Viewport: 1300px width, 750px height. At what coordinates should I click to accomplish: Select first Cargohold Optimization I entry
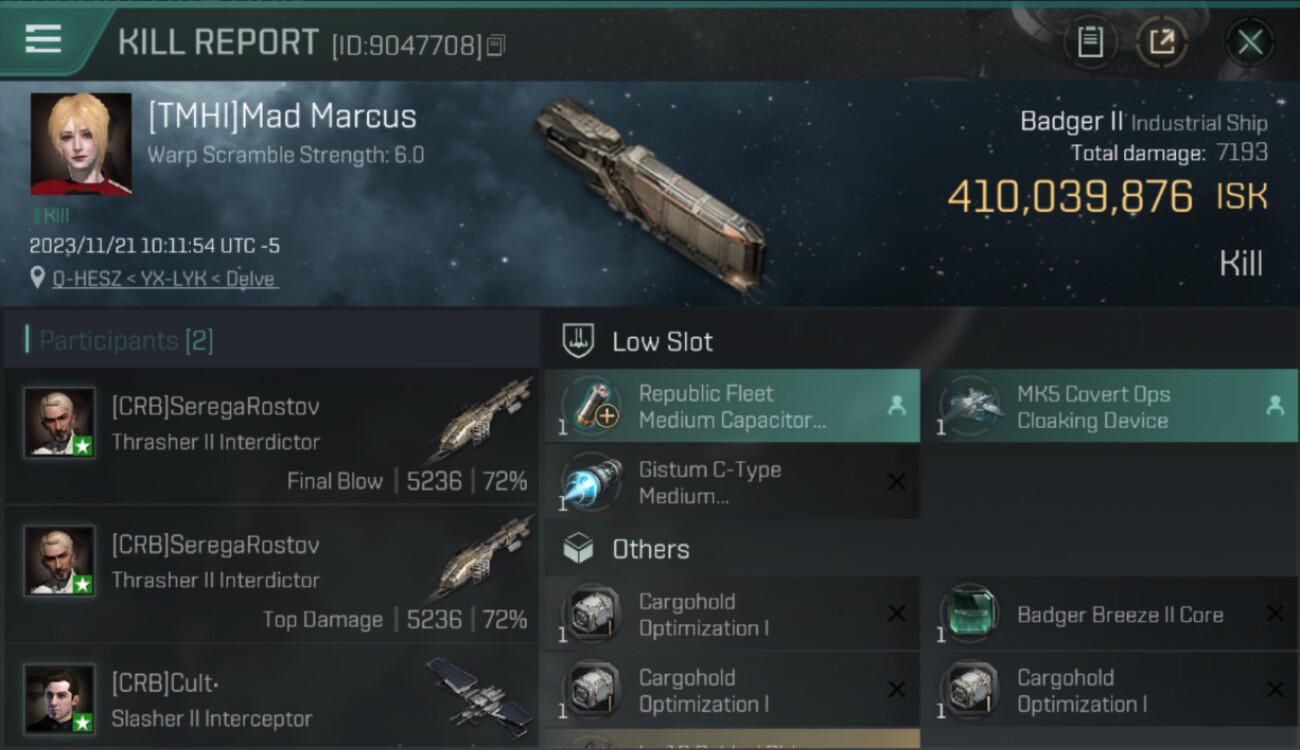pyautogui.click(x=732, y=614)
